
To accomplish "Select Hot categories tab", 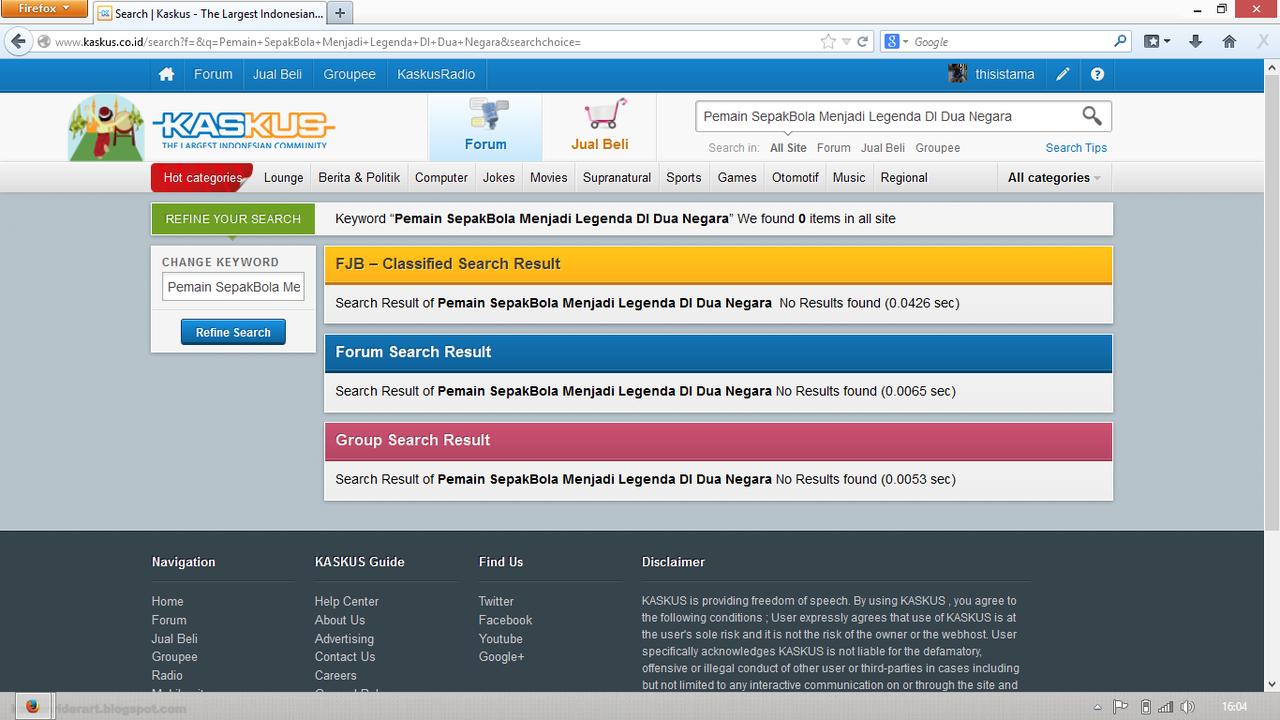I will pos(203,177).
